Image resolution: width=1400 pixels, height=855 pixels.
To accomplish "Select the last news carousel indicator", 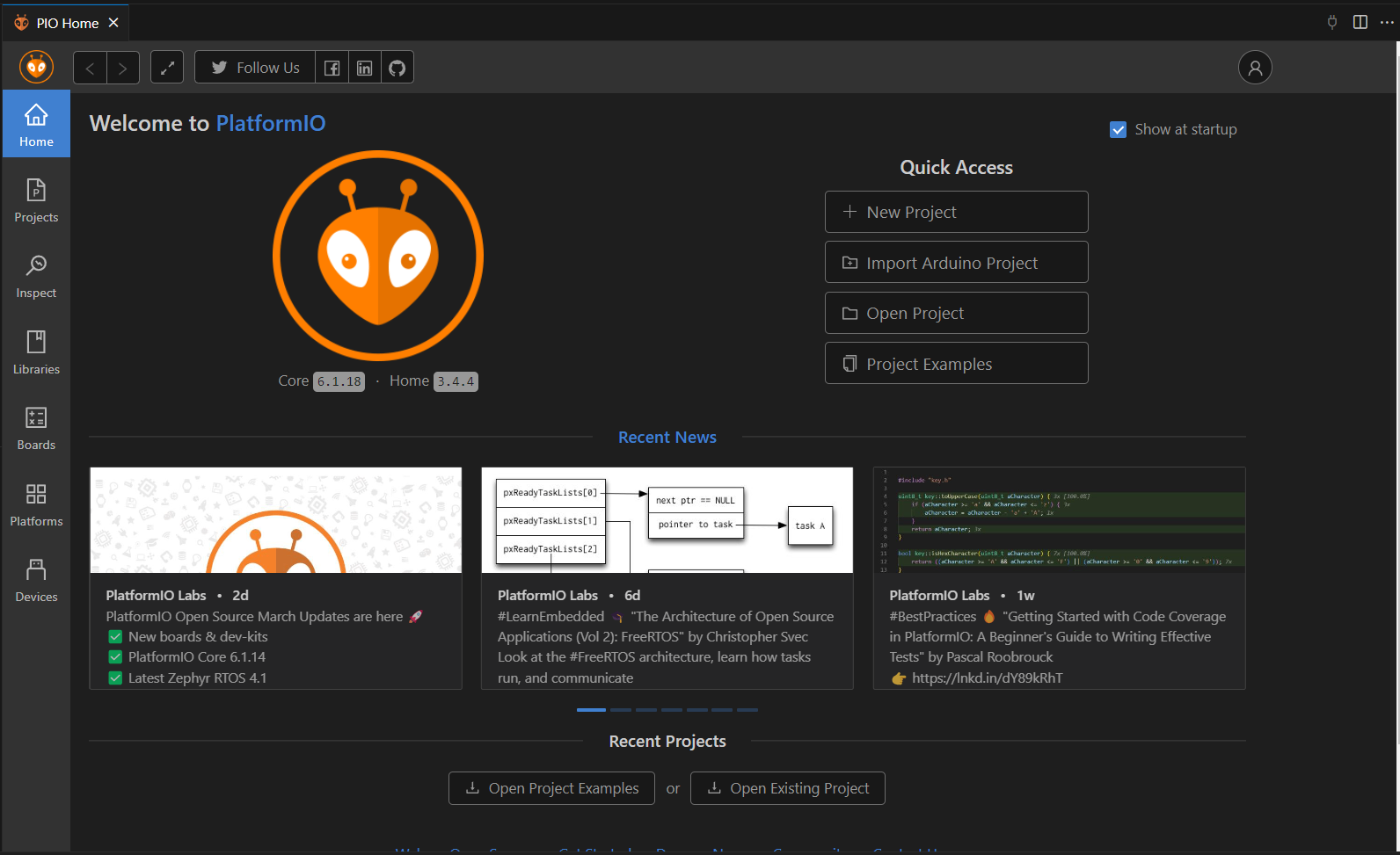I will click(747, 710).
